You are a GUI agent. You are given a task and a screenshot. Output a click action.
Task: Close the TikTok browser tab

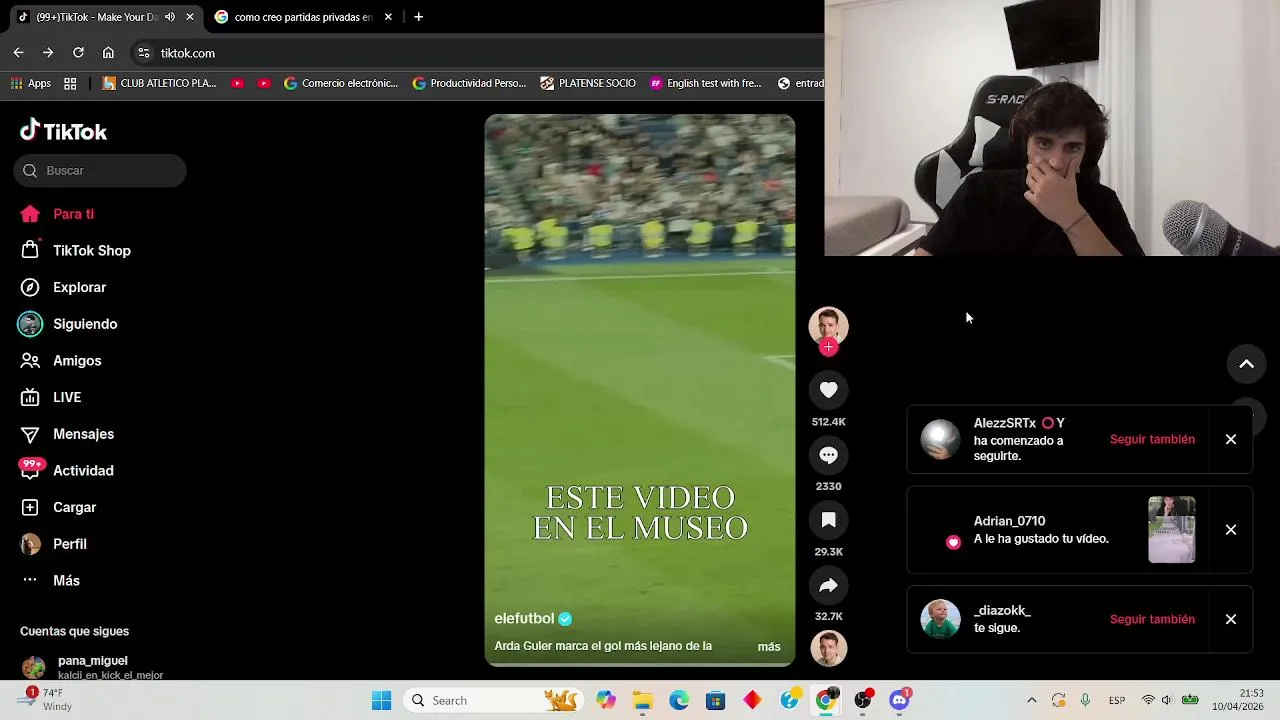tap(190, 17)
